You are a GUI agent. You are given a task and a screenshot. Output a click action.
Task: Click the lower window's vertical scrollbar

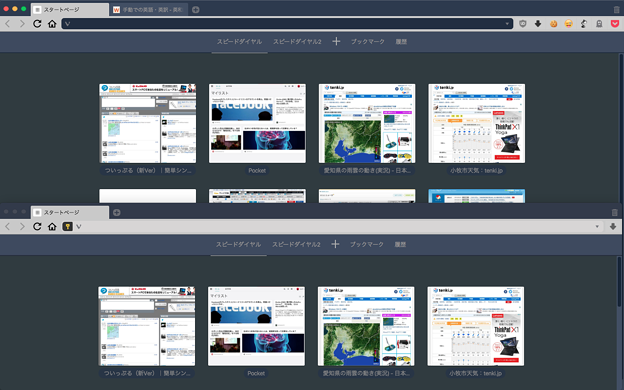coord(620,283)
